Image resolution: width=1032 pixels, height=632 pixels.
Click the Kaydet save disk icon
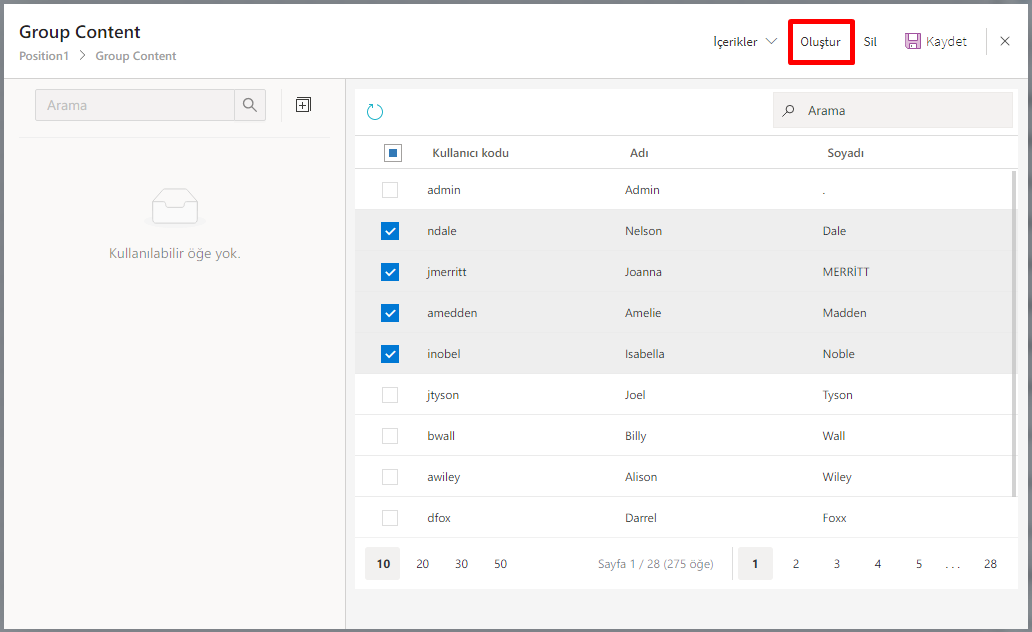[x=912, y=42]
